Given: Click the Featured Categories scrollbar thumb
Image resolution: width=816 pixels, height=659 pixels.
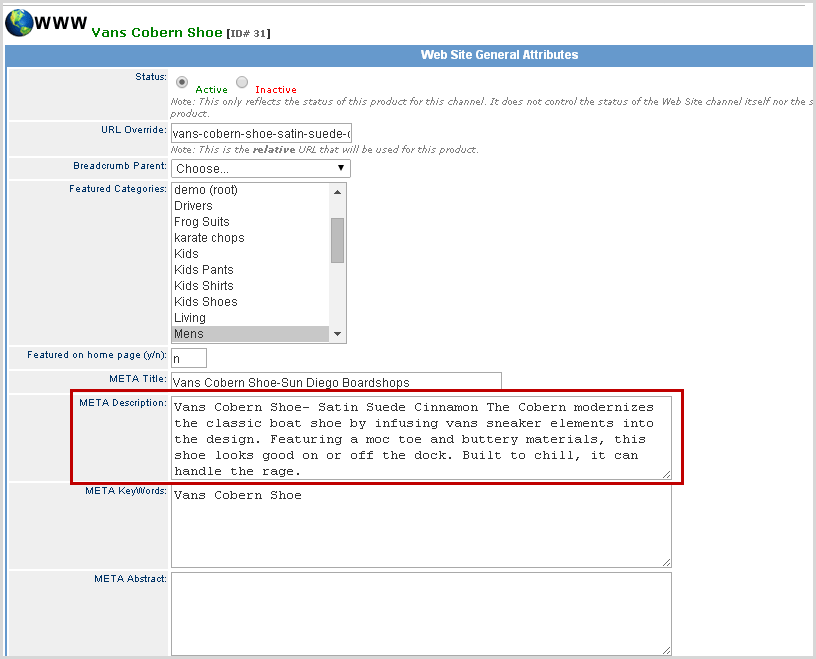Looking at the screenshot, I should click(337, 240).
